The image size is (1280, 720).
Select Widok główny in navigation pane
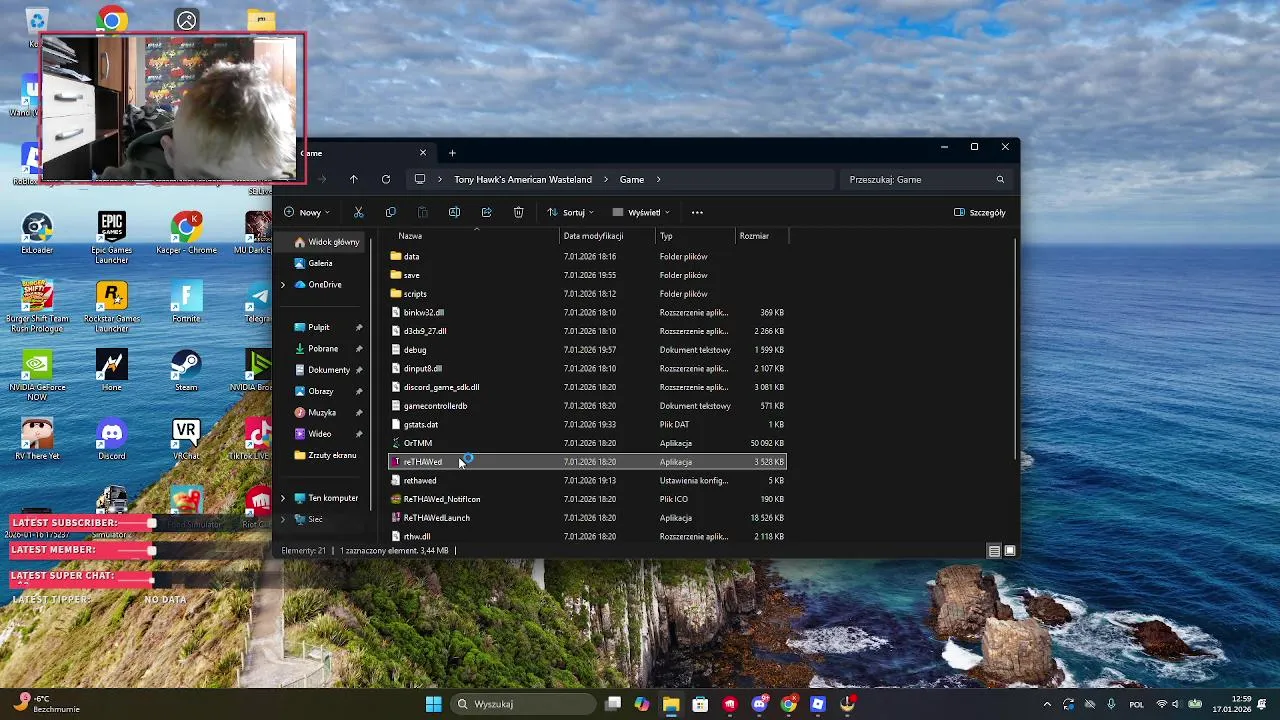pyautogui.click(x=326, y=242)
